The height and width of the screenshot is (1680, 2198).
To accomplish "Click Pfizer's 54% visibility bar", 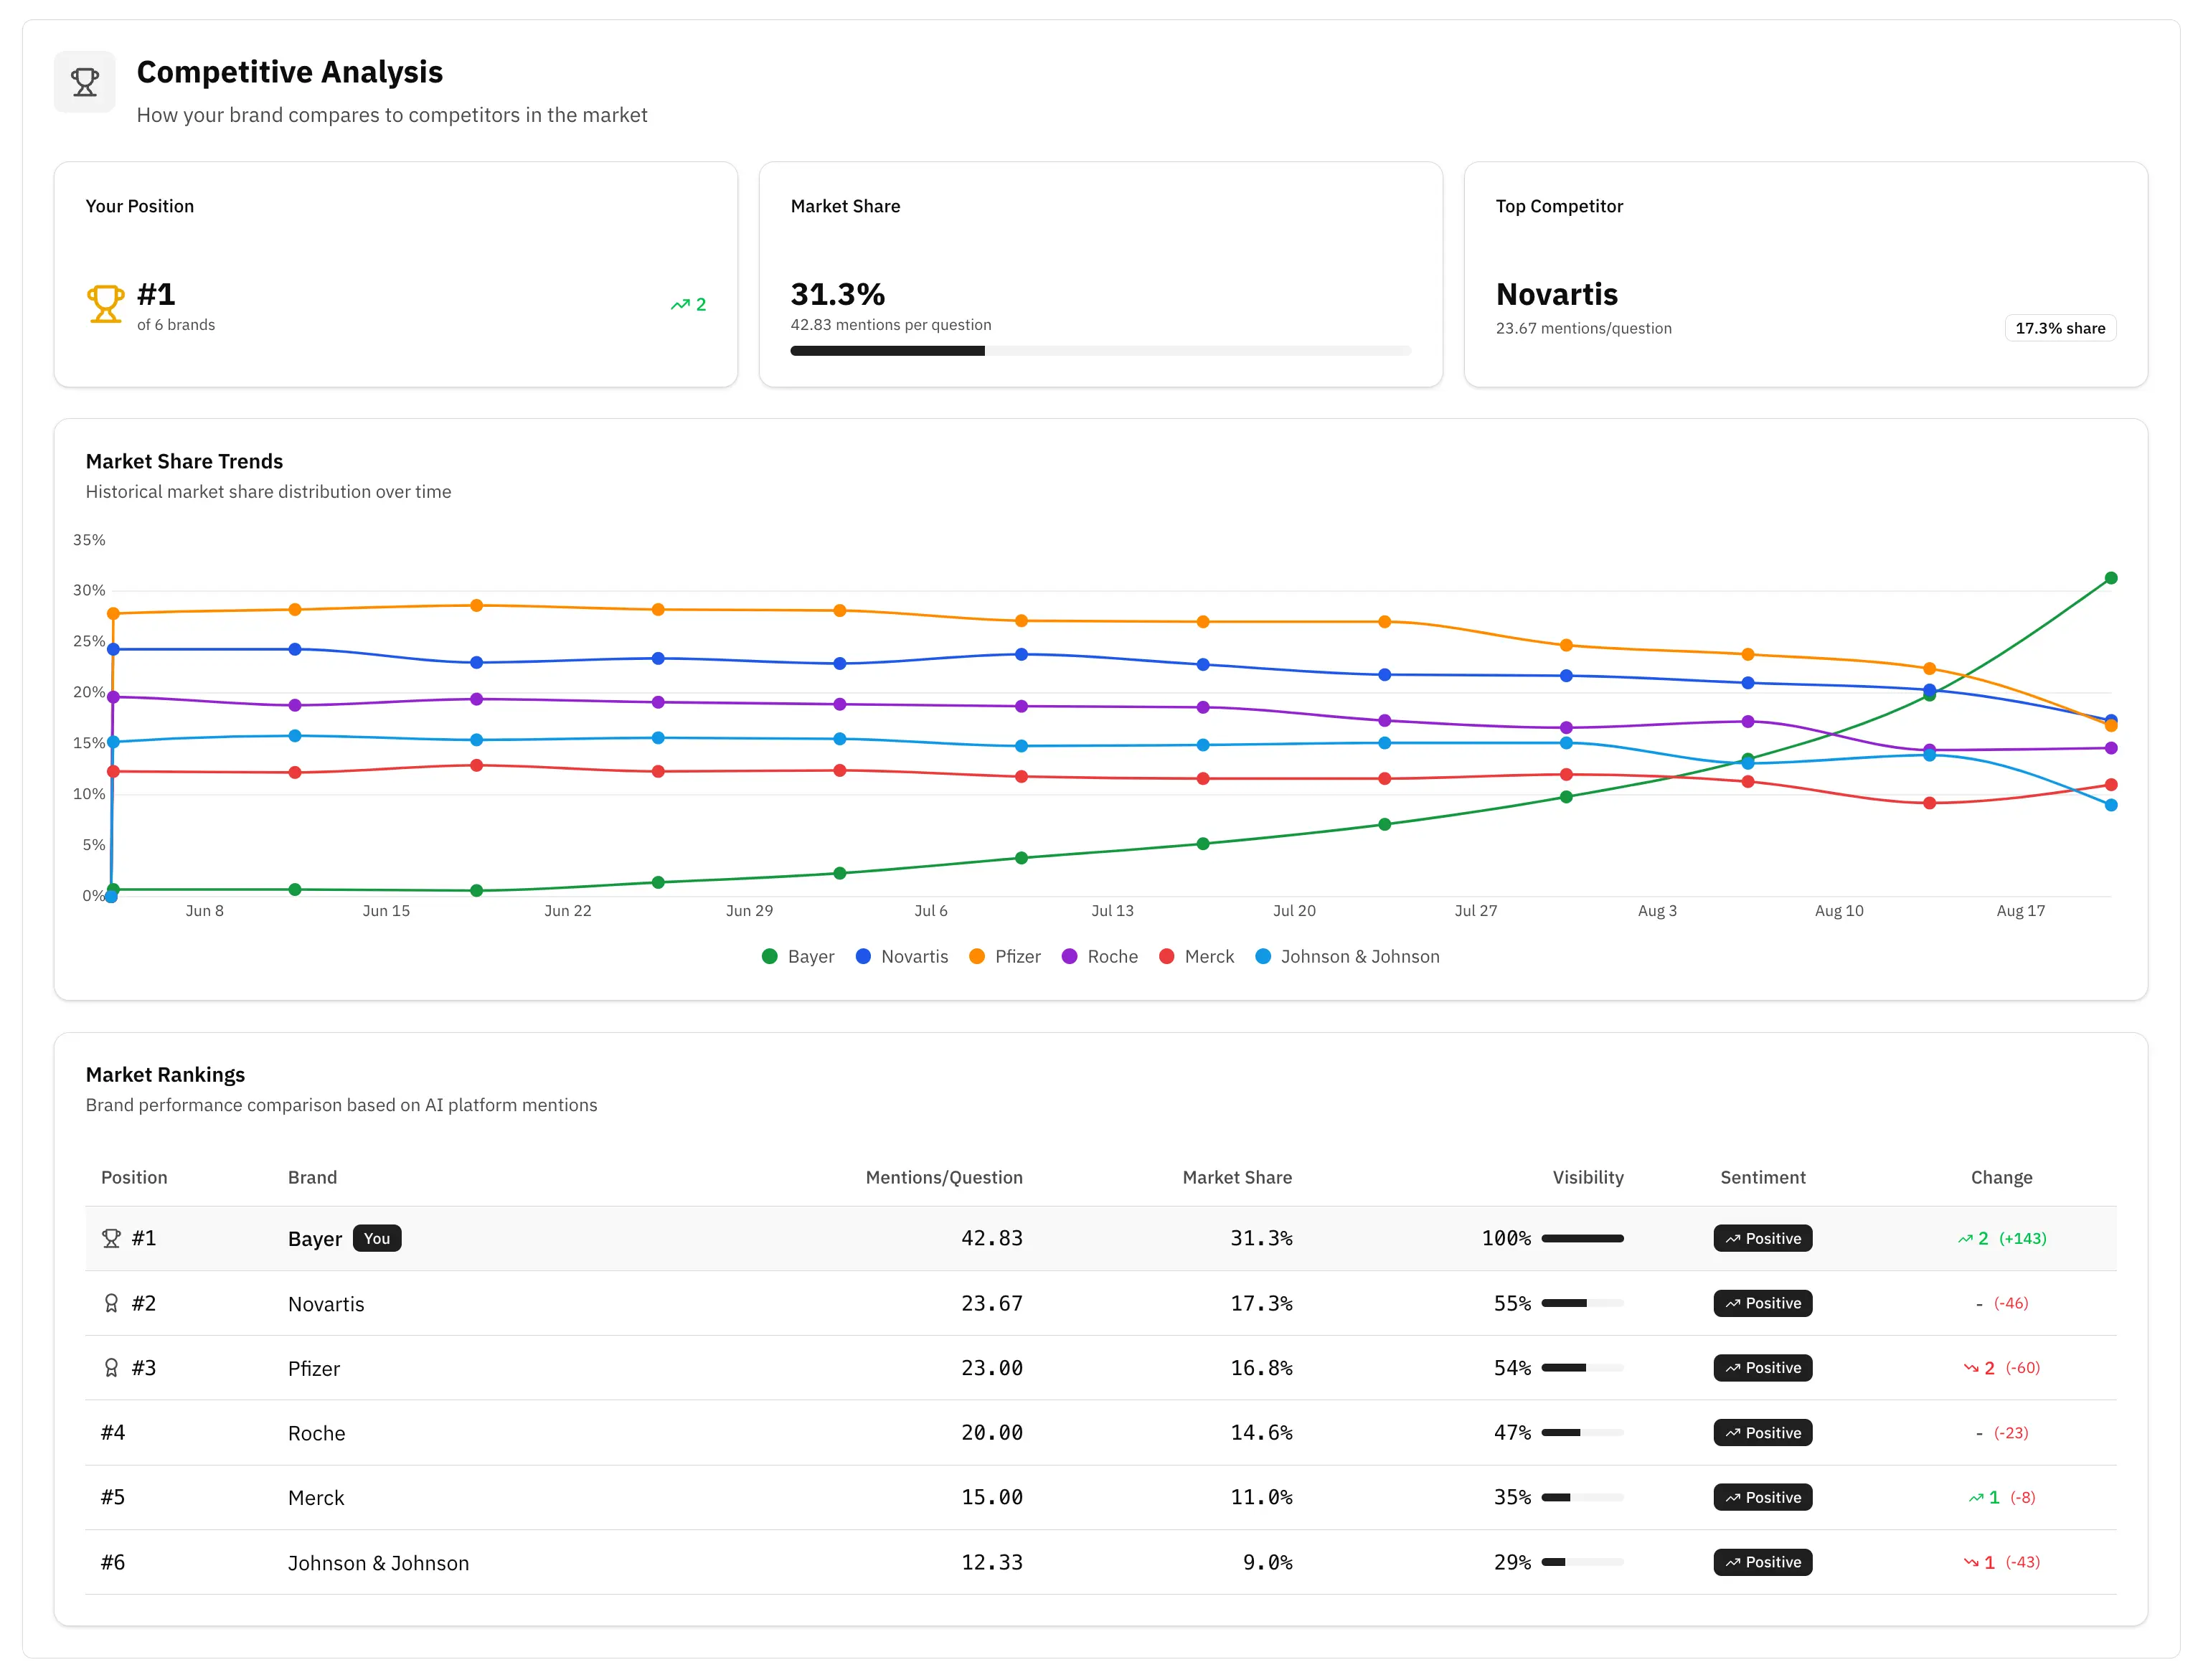I will [x=1582, y=1368].
